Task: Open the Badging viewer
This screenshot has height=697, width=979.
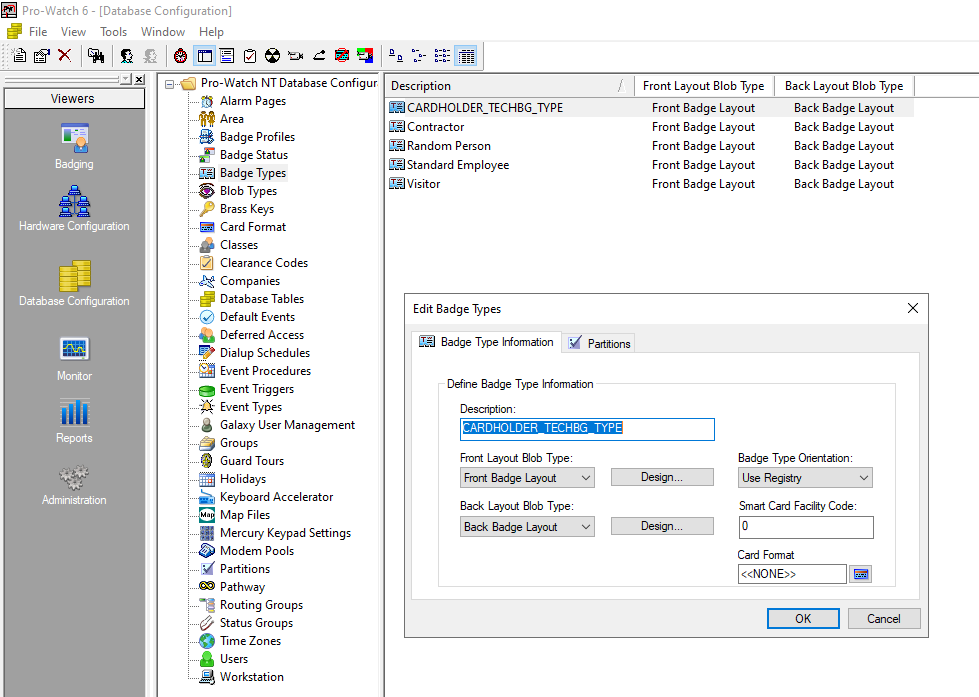Action: coord(74,145)
